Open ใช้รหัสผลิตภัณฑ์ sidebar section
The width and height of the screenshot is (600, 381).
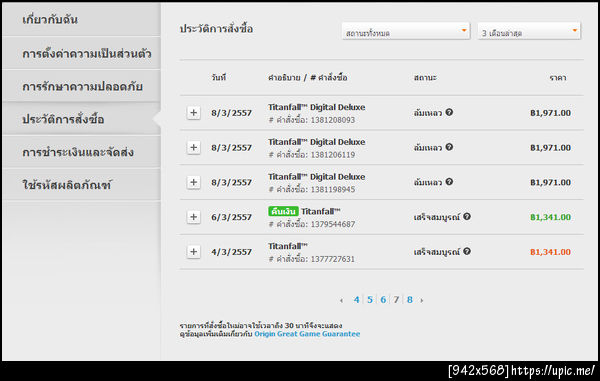(81, 185)
